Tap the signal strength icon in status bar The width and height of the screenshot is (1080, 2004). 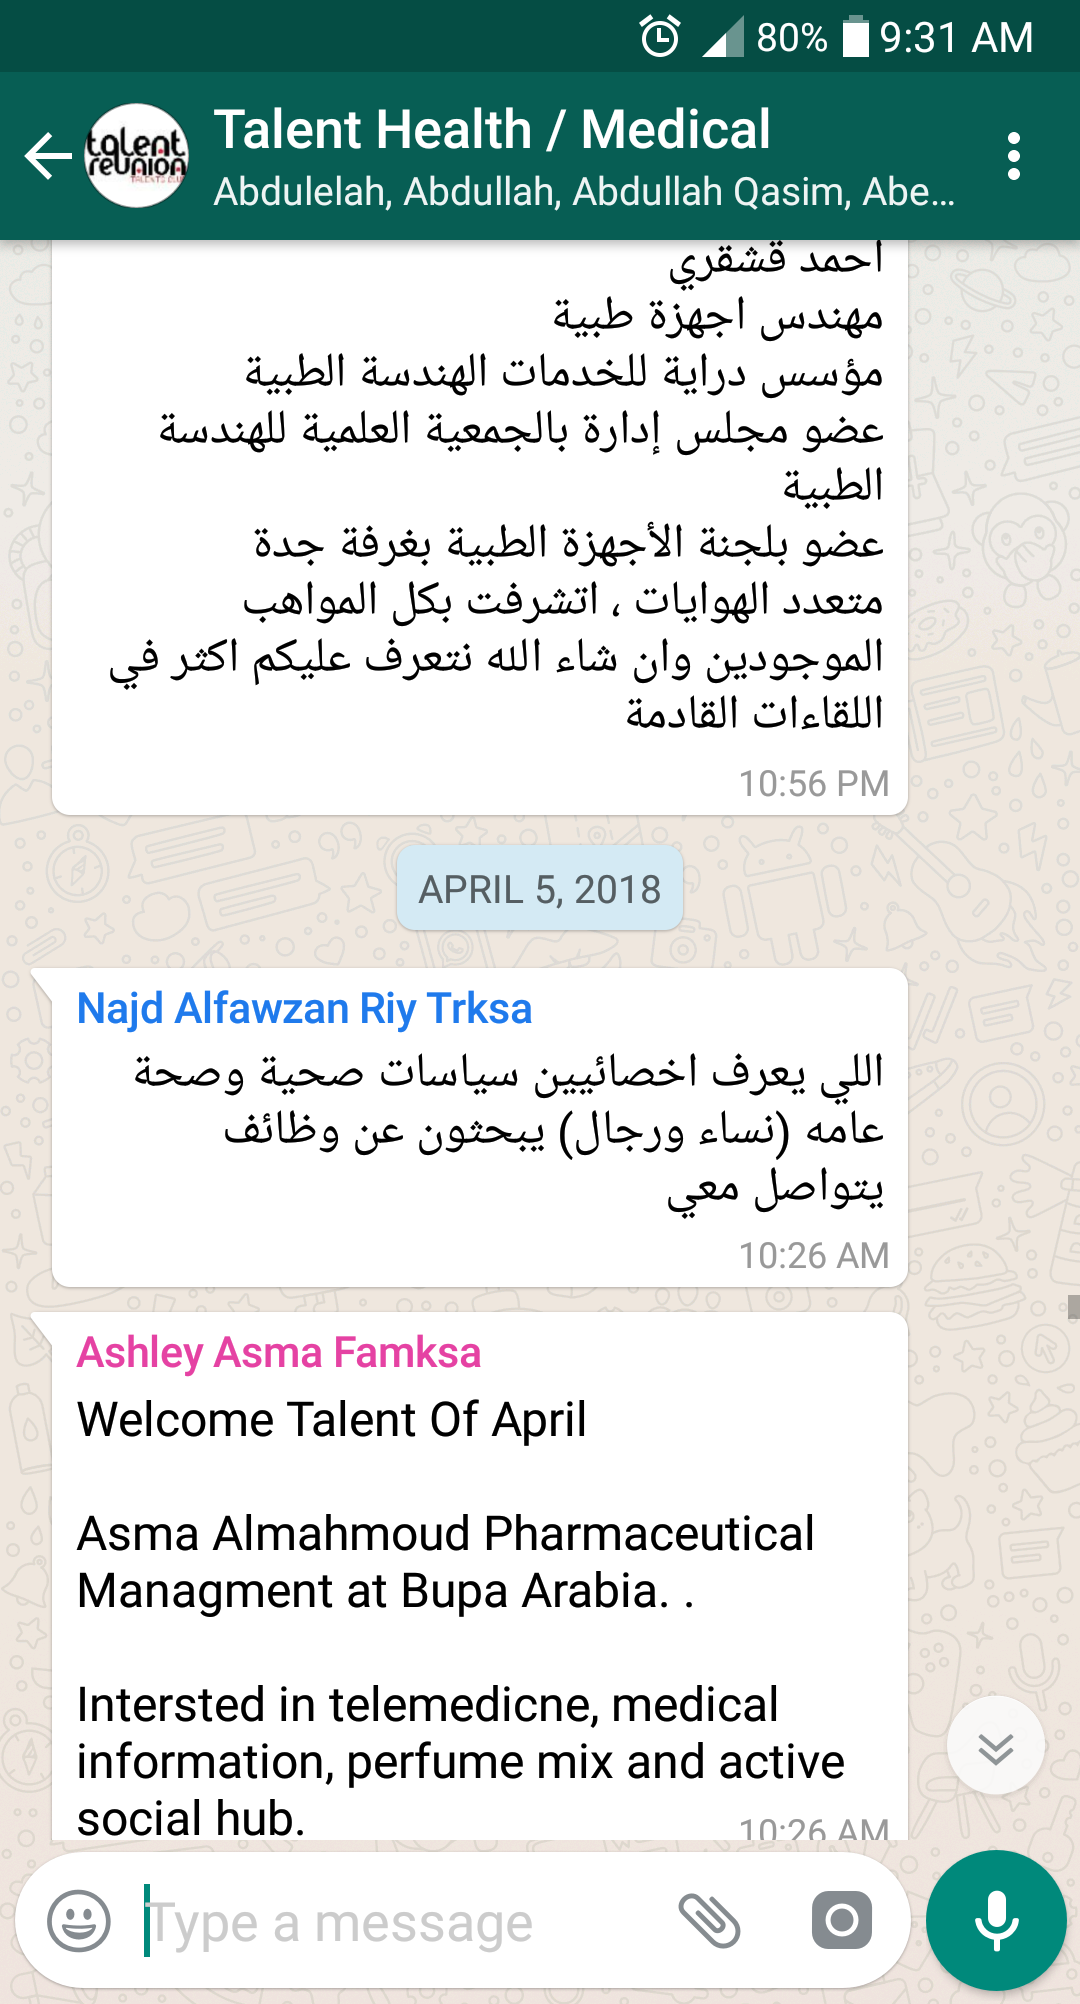pos(723,38)
